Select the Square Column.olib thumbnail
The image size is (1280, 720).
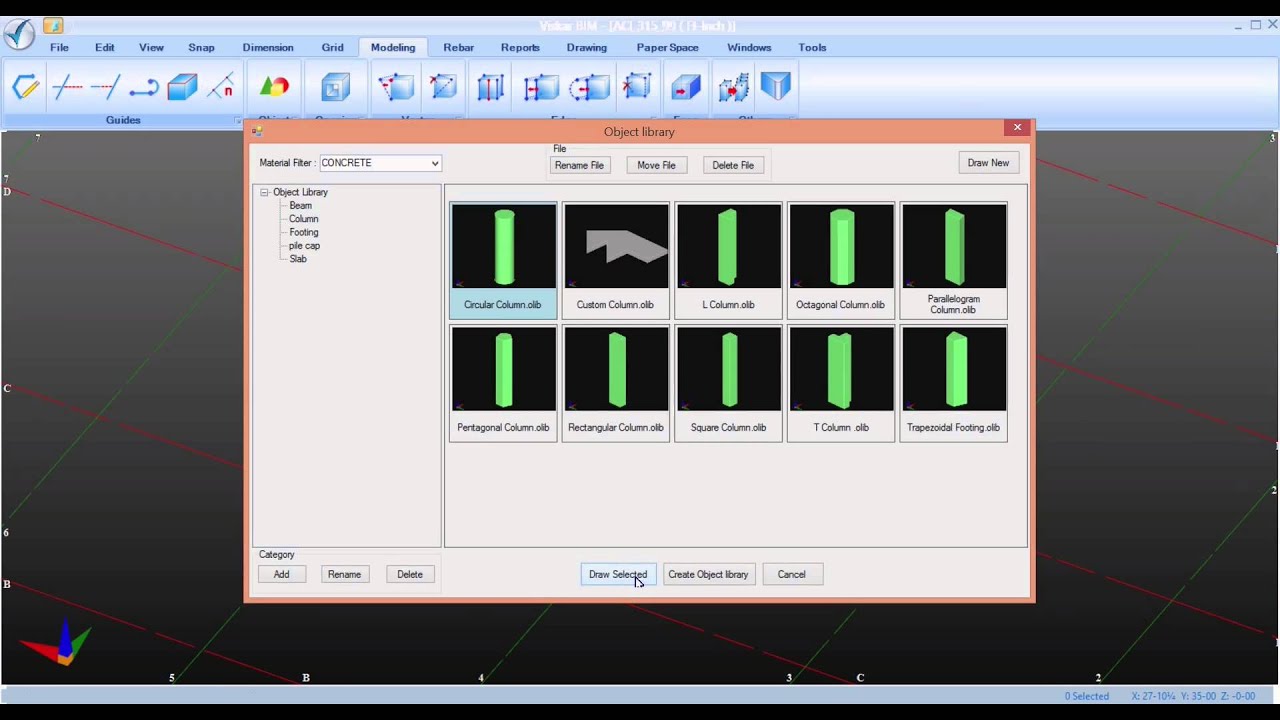coord(728,383)
